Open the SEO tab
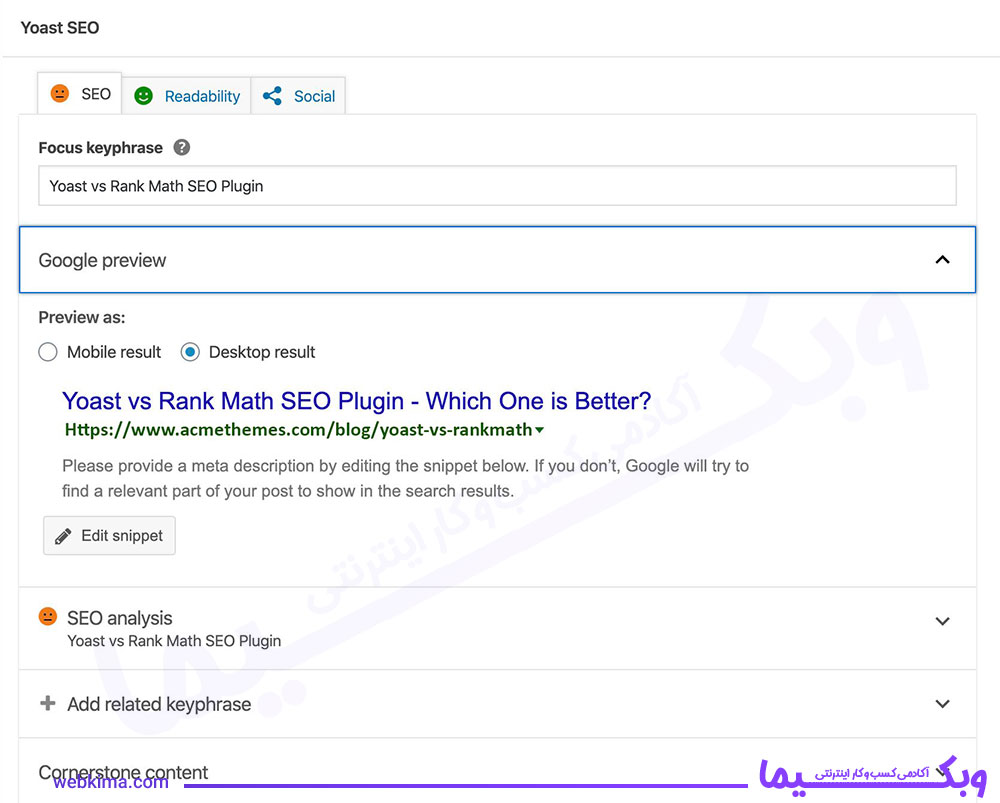Viewport: 1000px width, 803px height. pyautogui.click(x=80, y=94)
